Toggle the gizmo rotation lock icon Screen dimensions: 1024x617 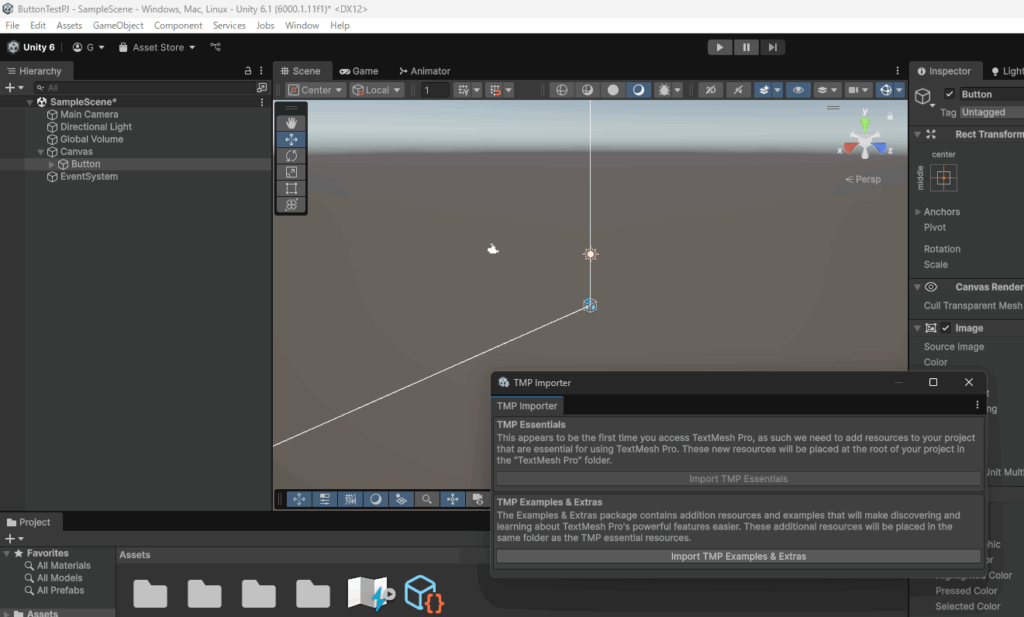pyautogui.click(x=889, y=116)
